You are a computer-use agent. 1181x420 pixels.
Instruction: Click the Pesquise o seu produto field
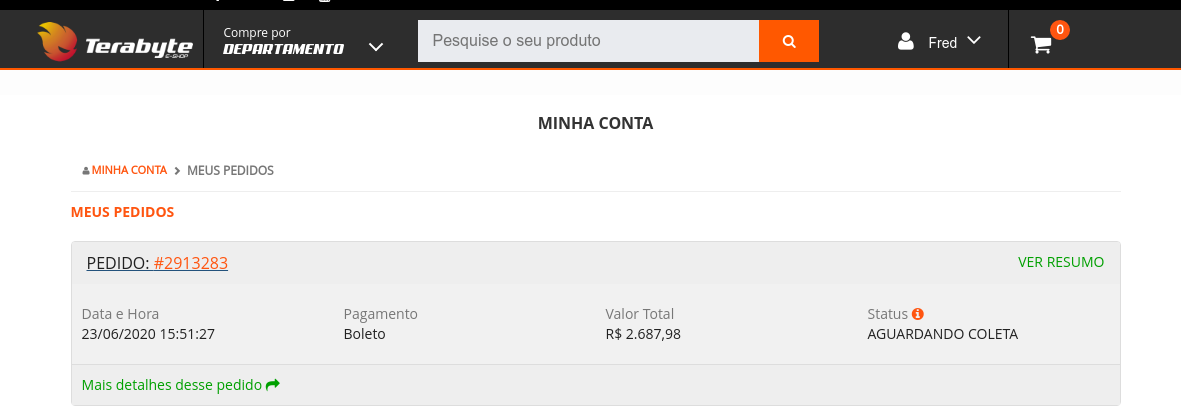pos(588,41)
